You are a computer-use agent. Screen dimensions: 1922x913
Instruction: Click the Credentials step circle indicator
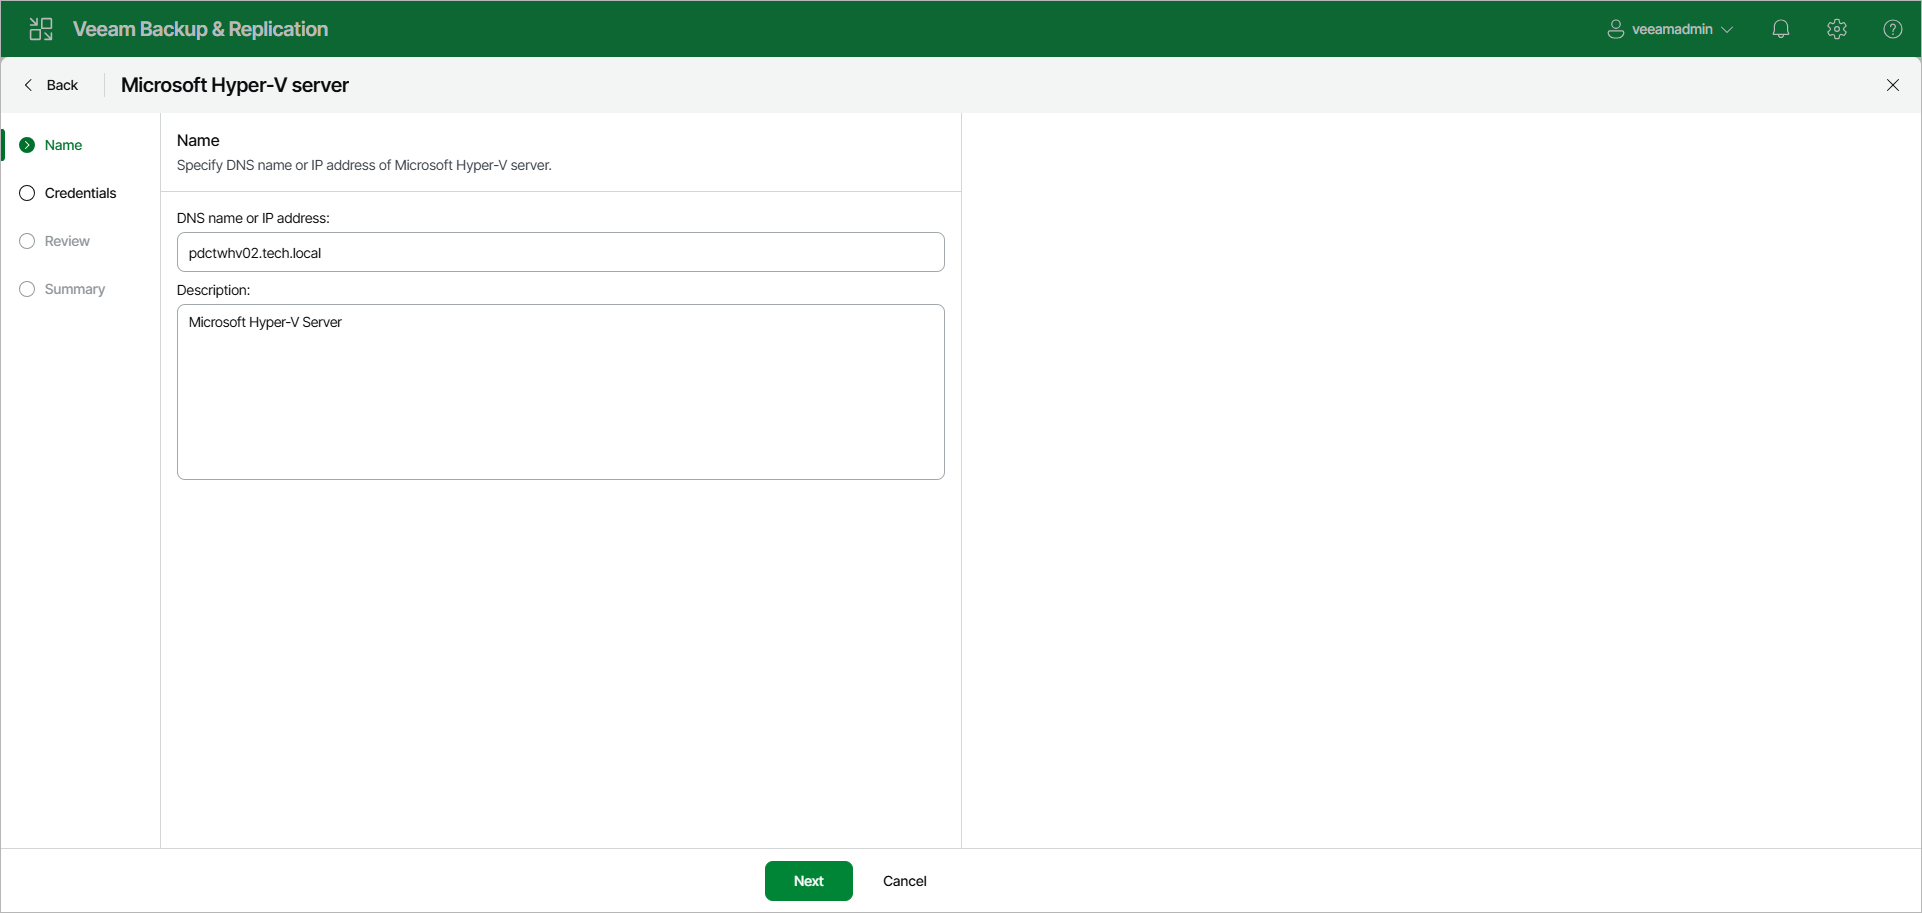27,193
